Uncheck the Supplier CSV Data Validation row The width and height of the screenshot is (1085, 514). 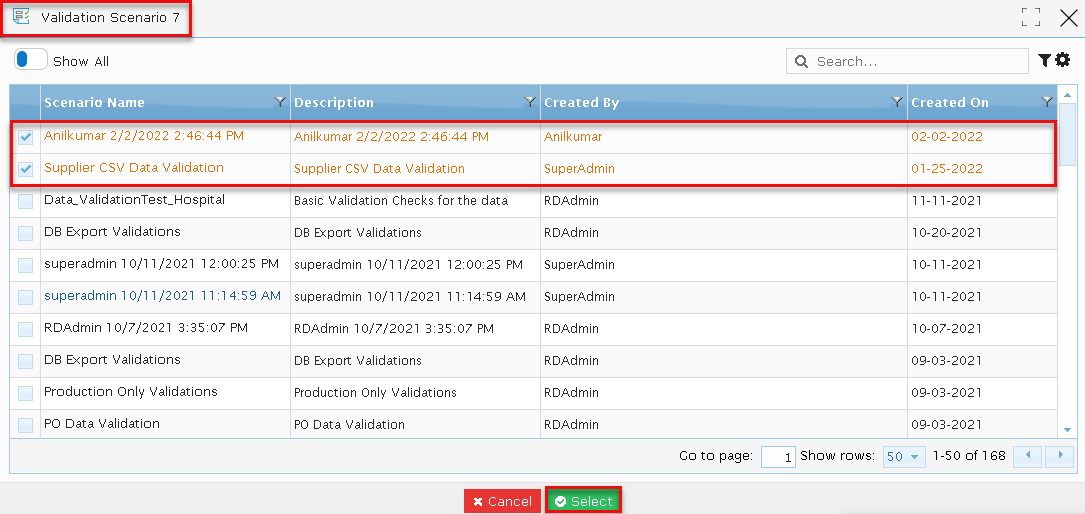26,169
